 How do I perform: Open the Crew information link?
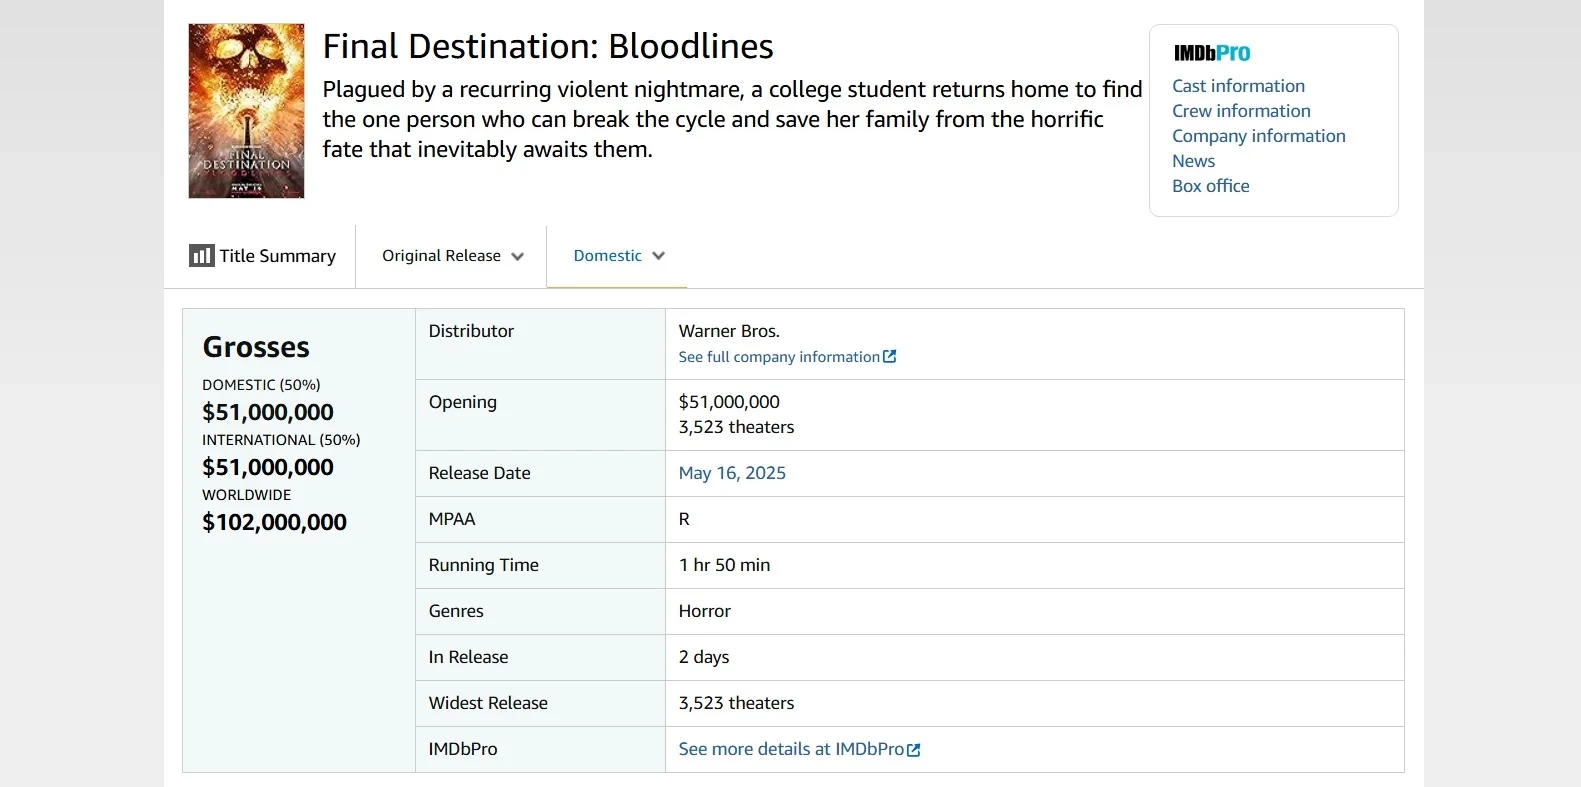[1241, 111]
